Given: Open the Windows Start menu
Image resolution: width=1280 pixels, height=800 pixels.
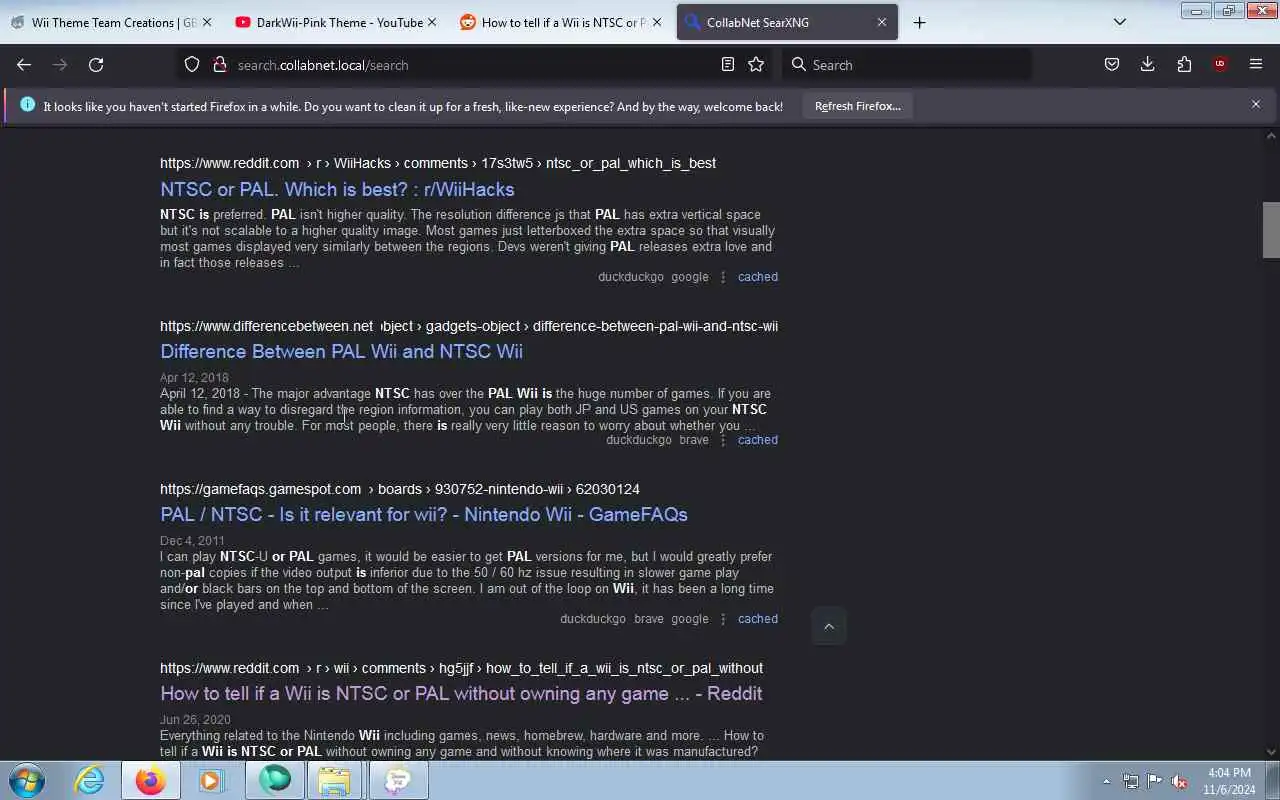Looking at the screenshot, I should [26, 780].
